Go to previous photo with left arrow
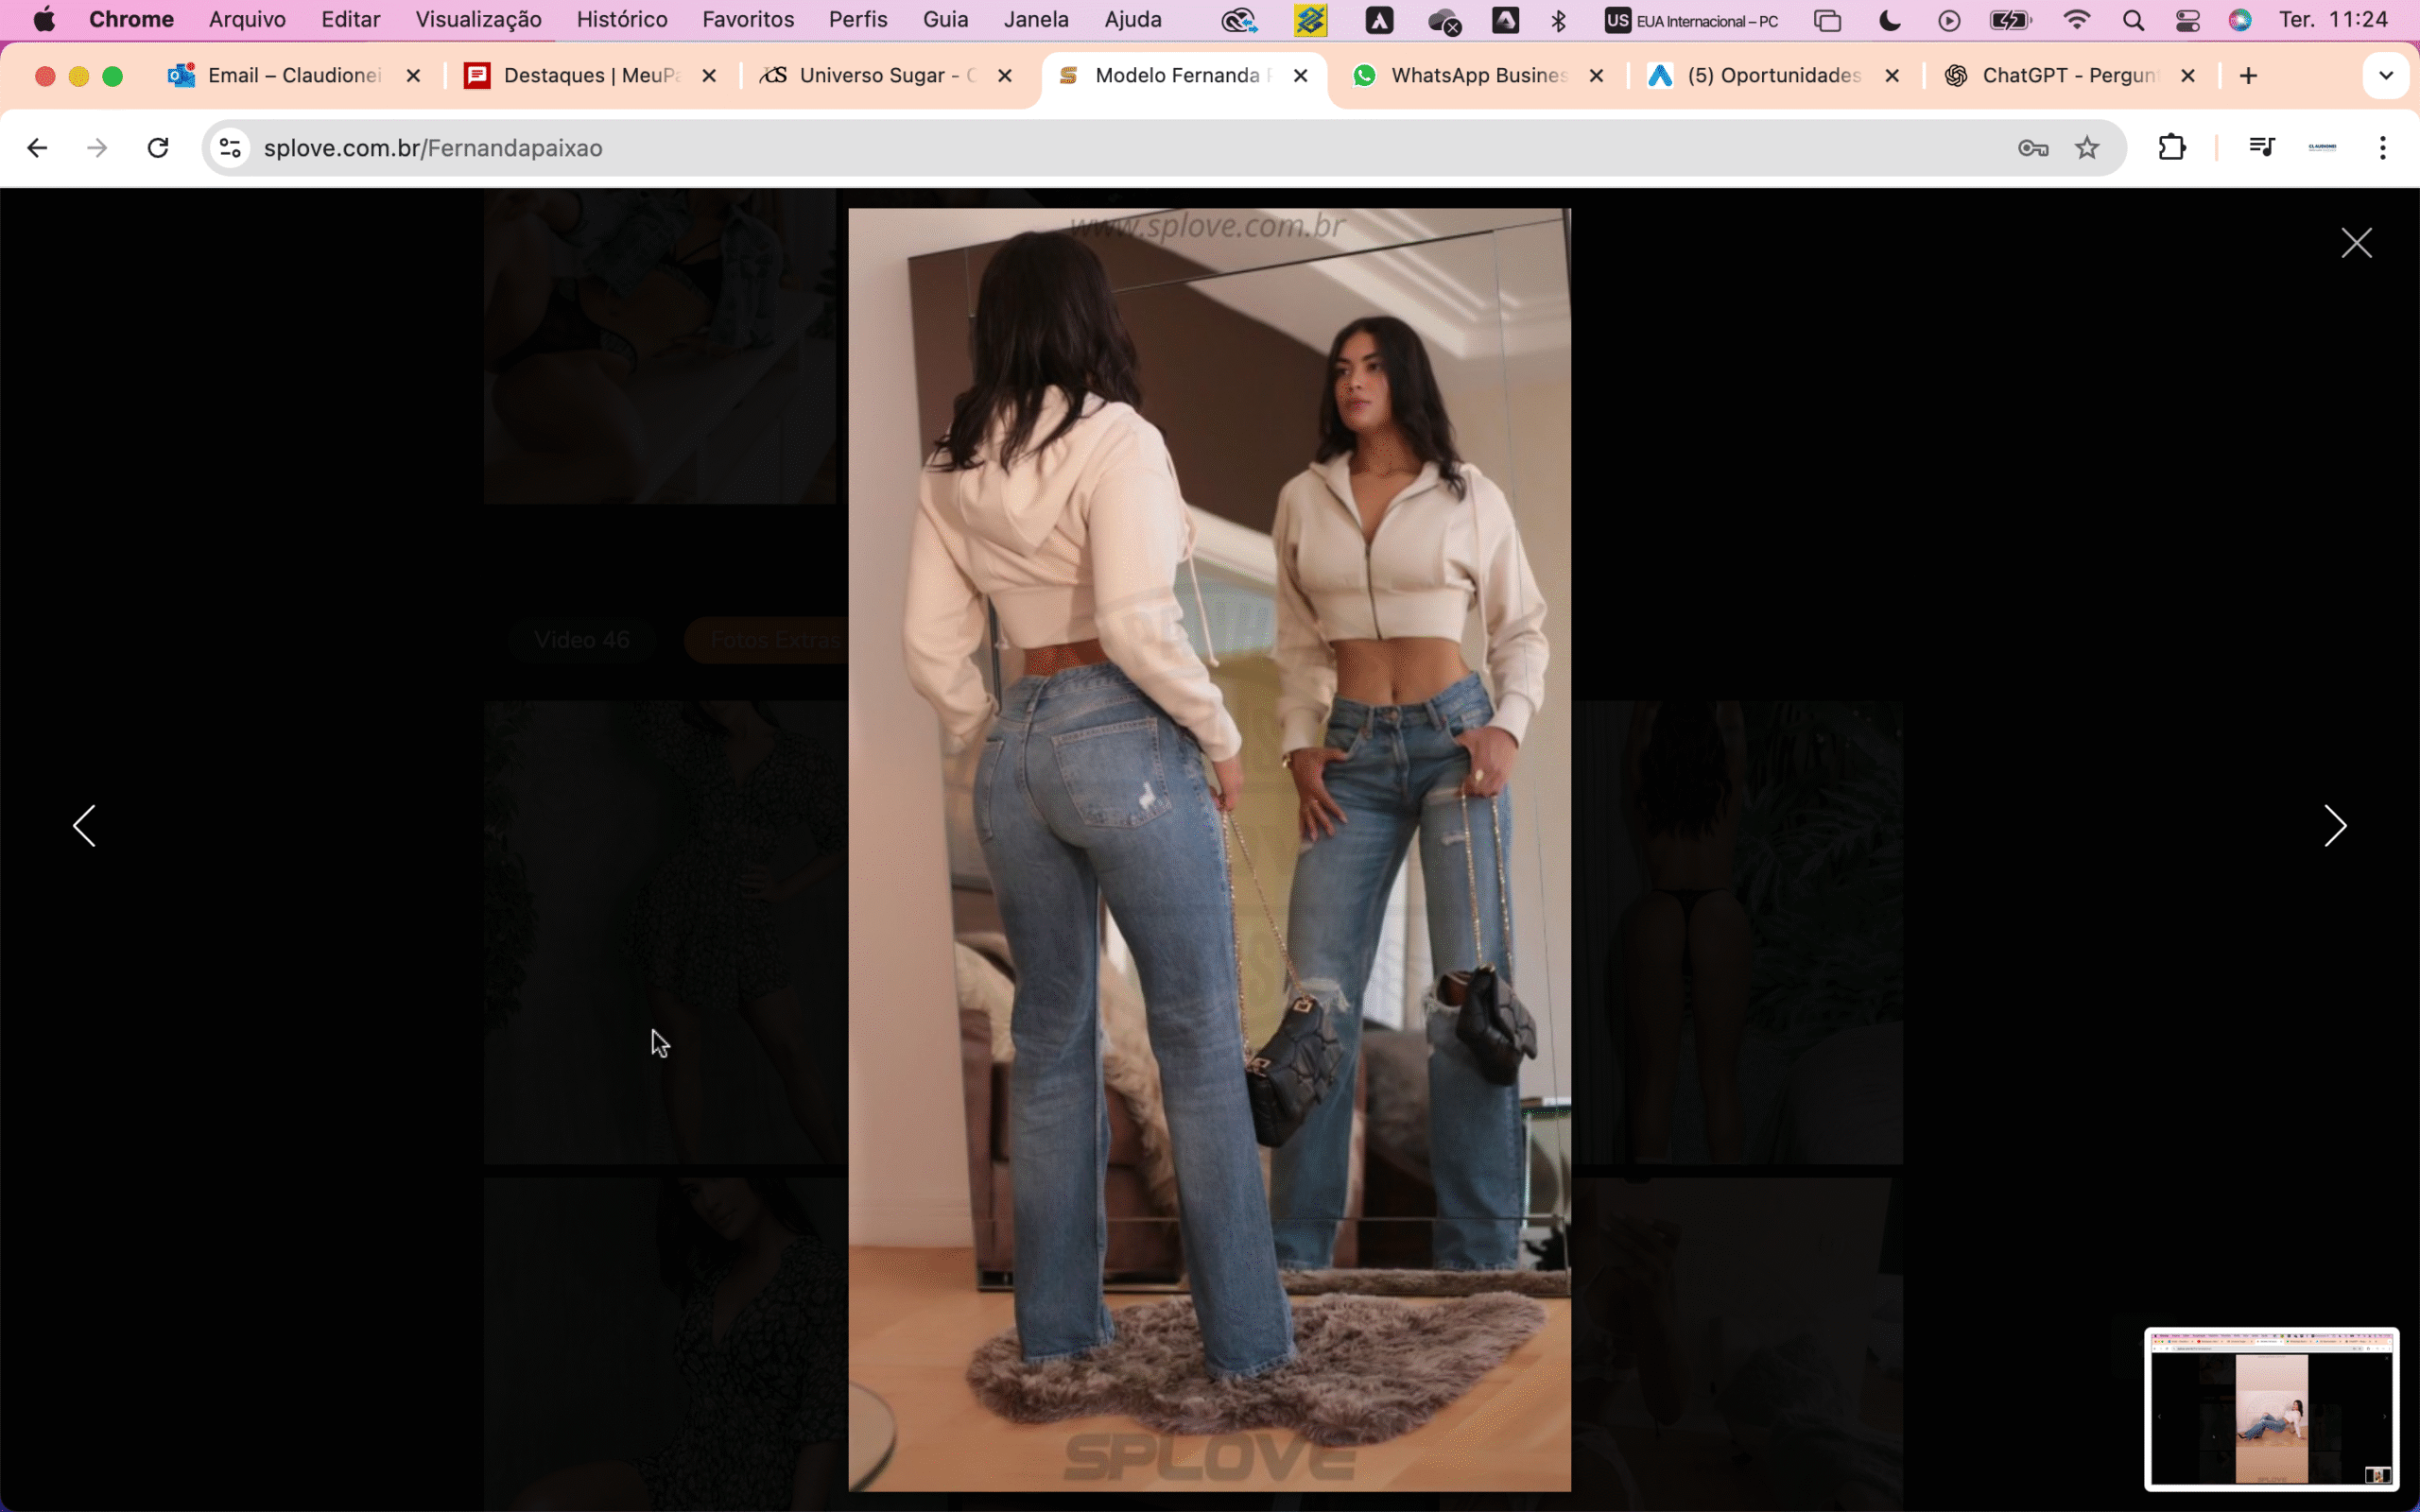2420x1512 pixels. (x=85, y=826)
